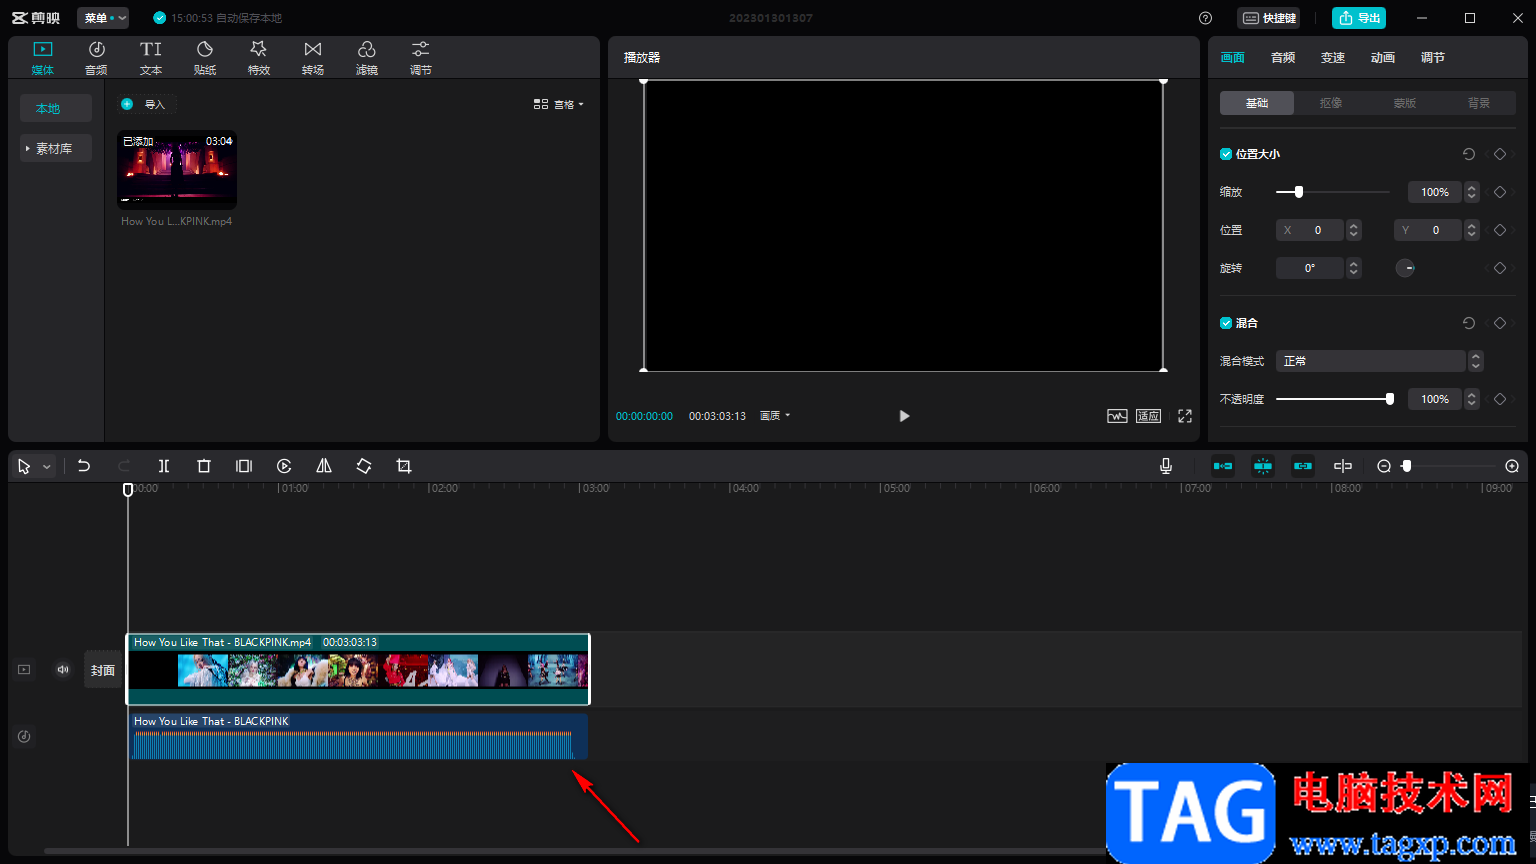
Task: Toggle auto snapping in timeline toolbar
Action: 1263,466
